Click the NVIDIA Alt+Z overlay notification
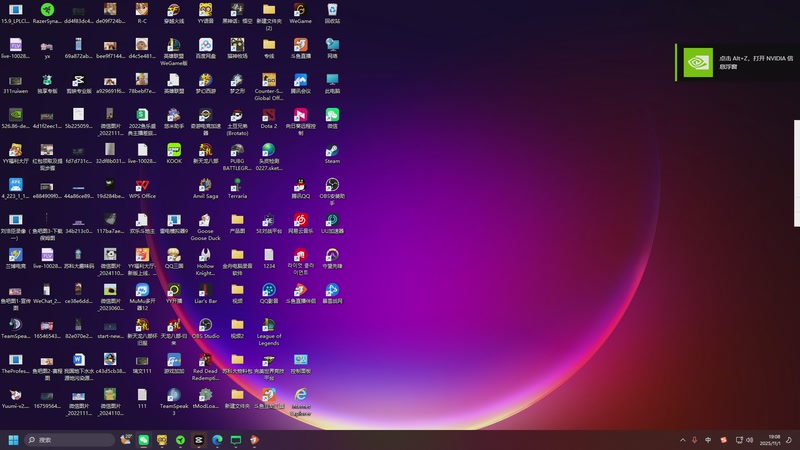The image size is (800, 450). (737, 62)
